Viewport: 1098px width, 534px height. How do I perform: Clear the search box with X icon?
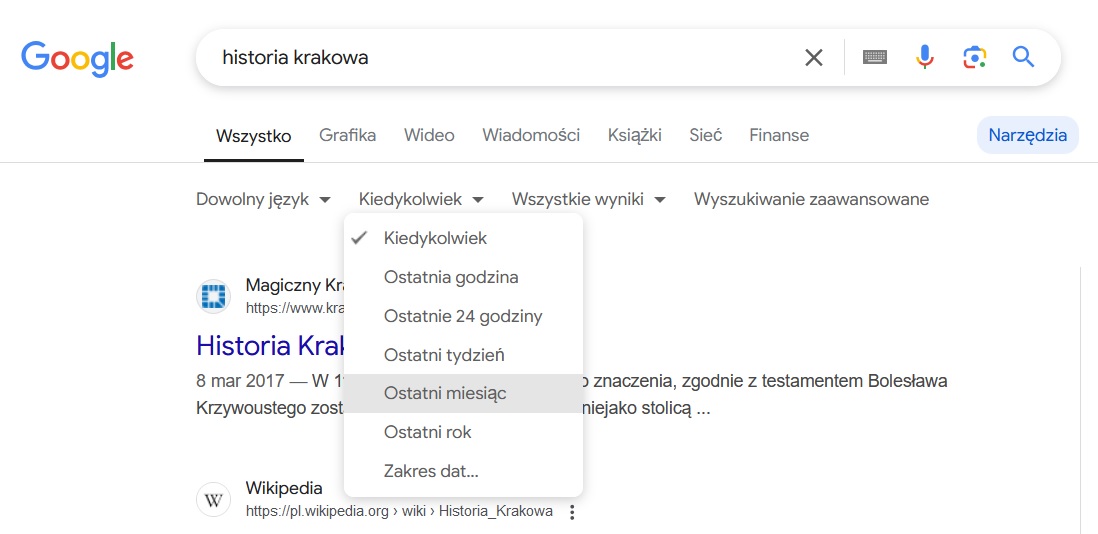(814, 57)
